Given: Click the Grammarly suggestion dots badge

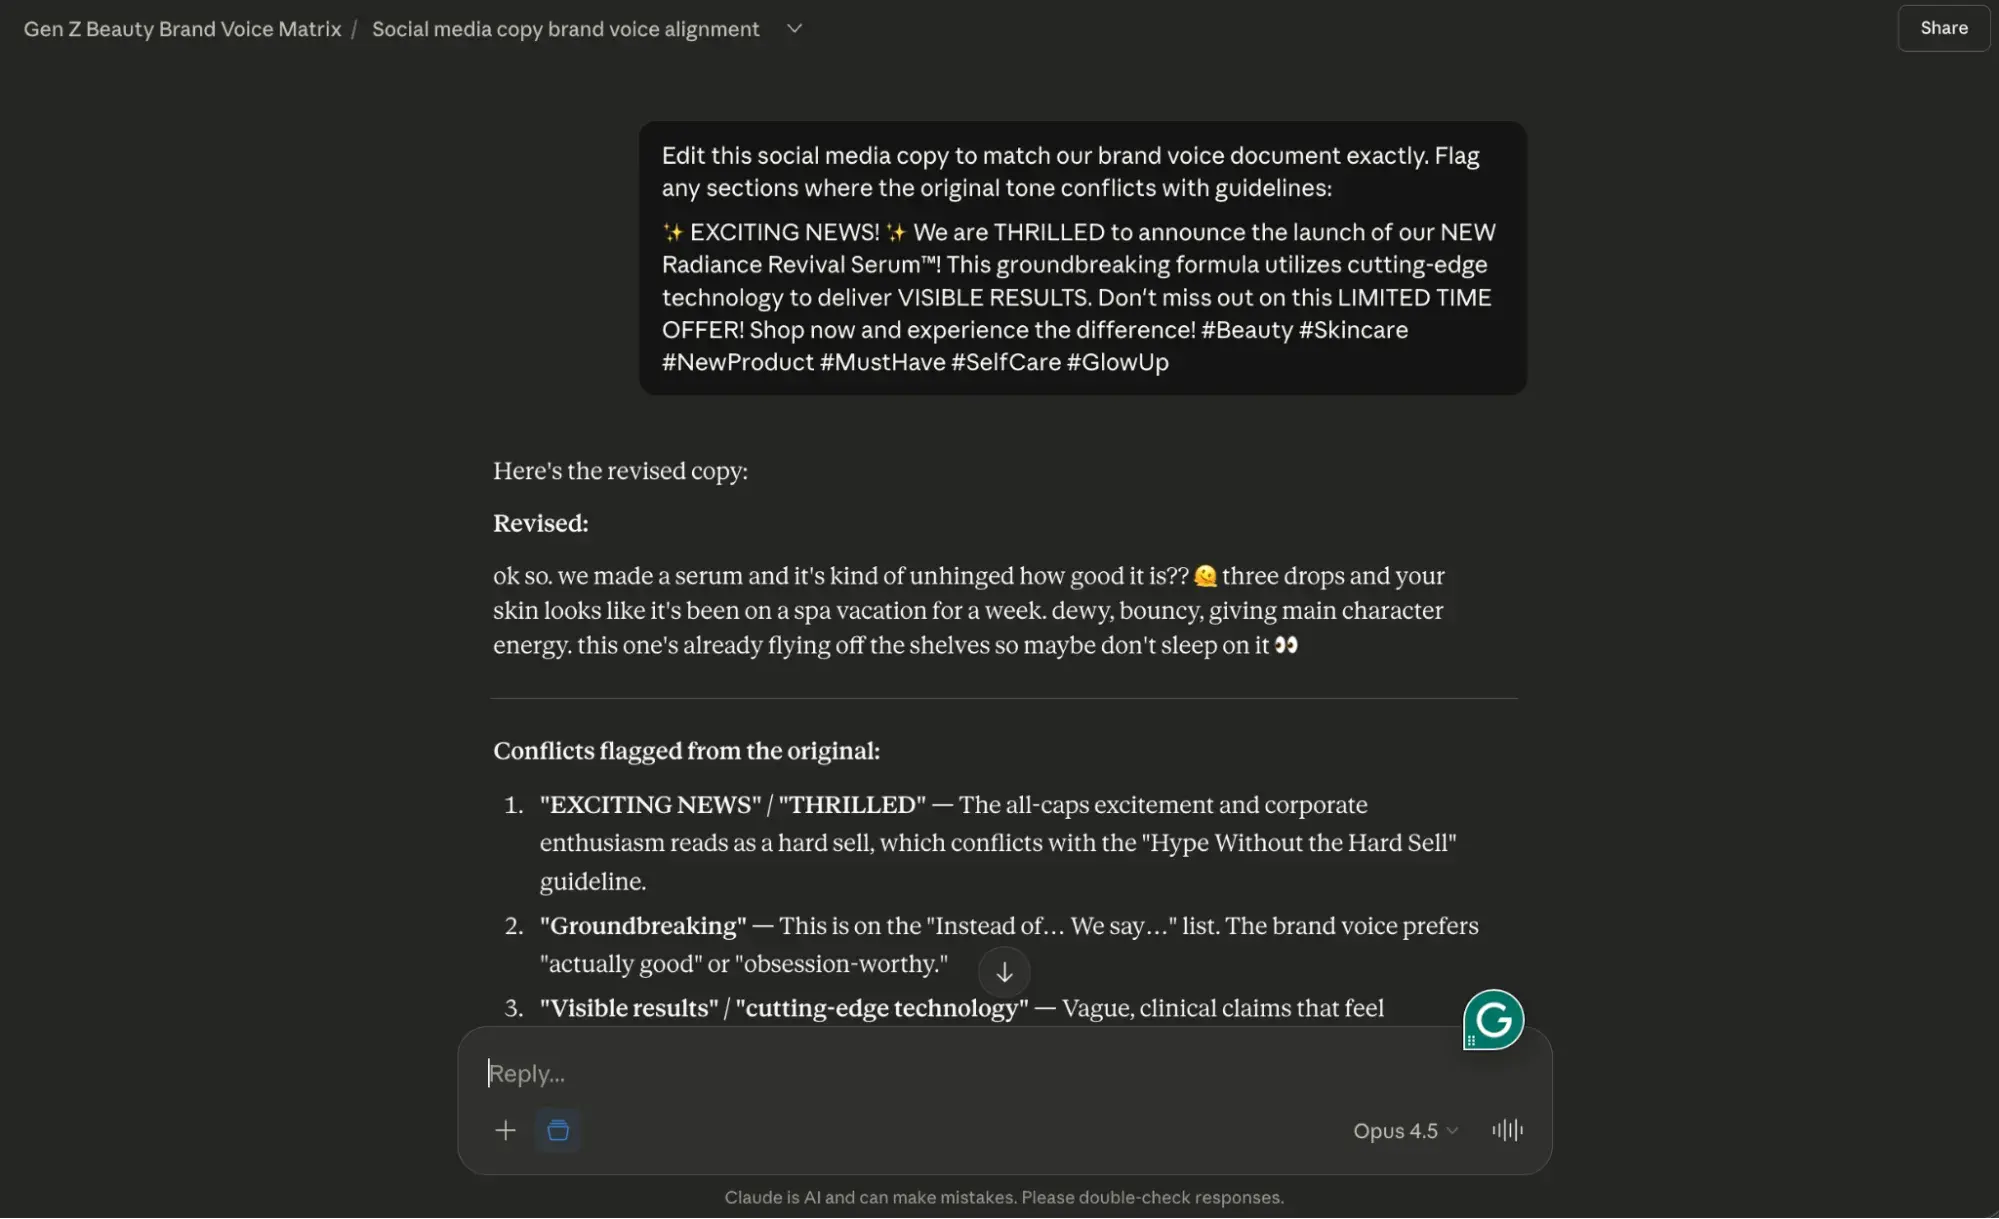Looking at the screenshot, I should coord(1472,1042).
